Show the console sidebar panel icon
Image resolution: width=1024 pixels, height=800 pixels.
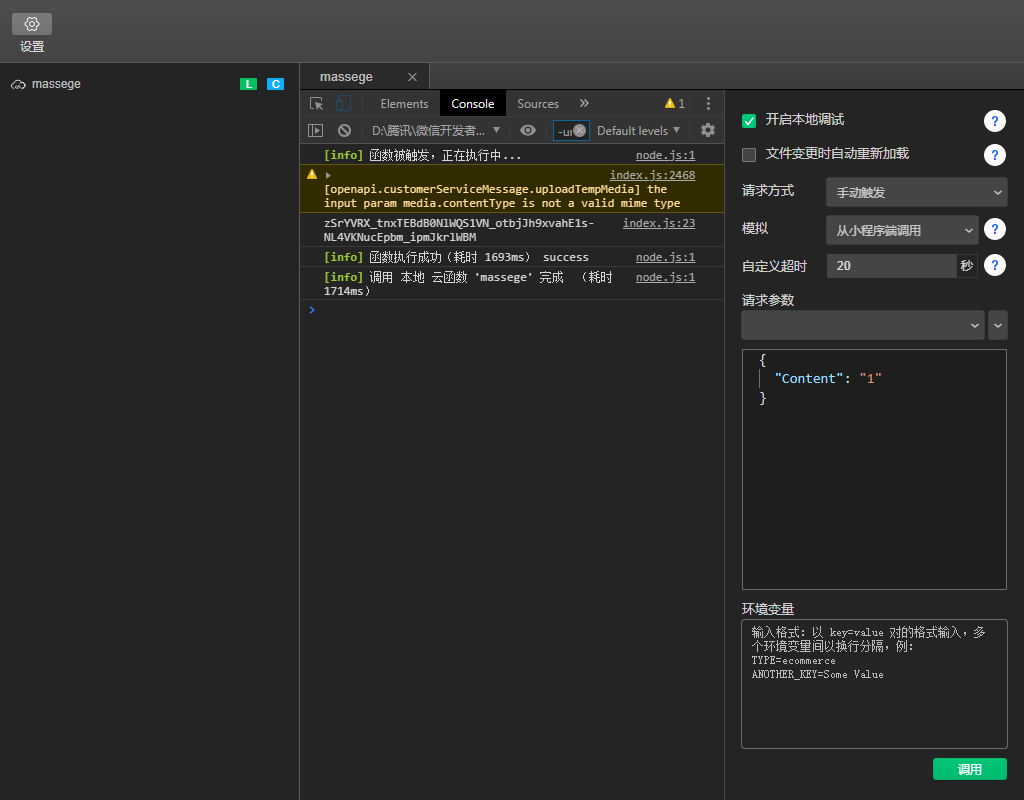click(315, 130)
